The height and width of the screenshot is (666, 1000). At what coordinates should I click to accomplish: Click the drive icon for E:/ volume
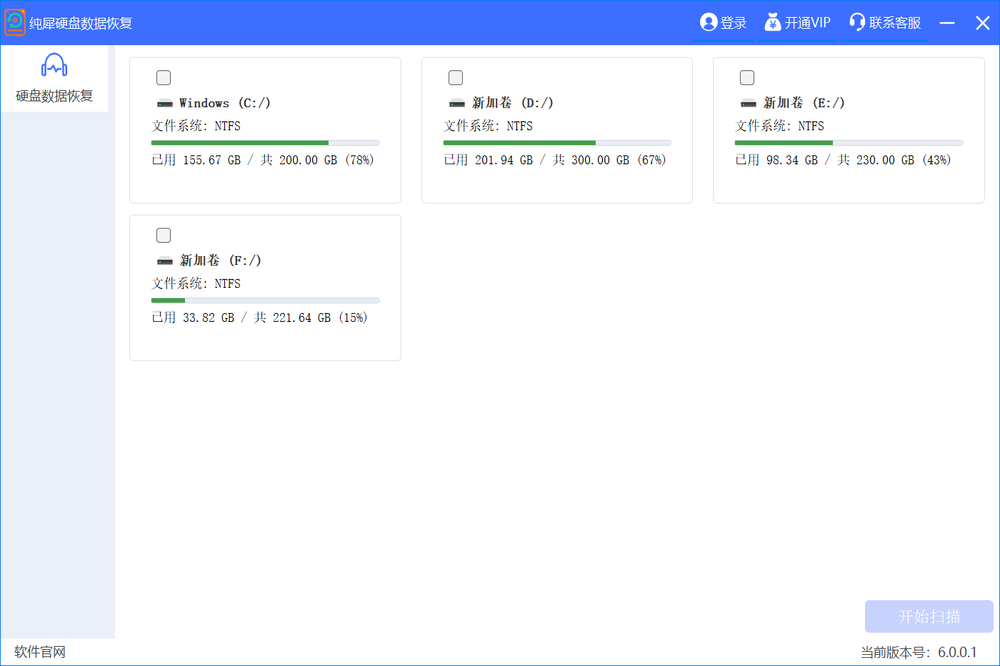[749, 103]
